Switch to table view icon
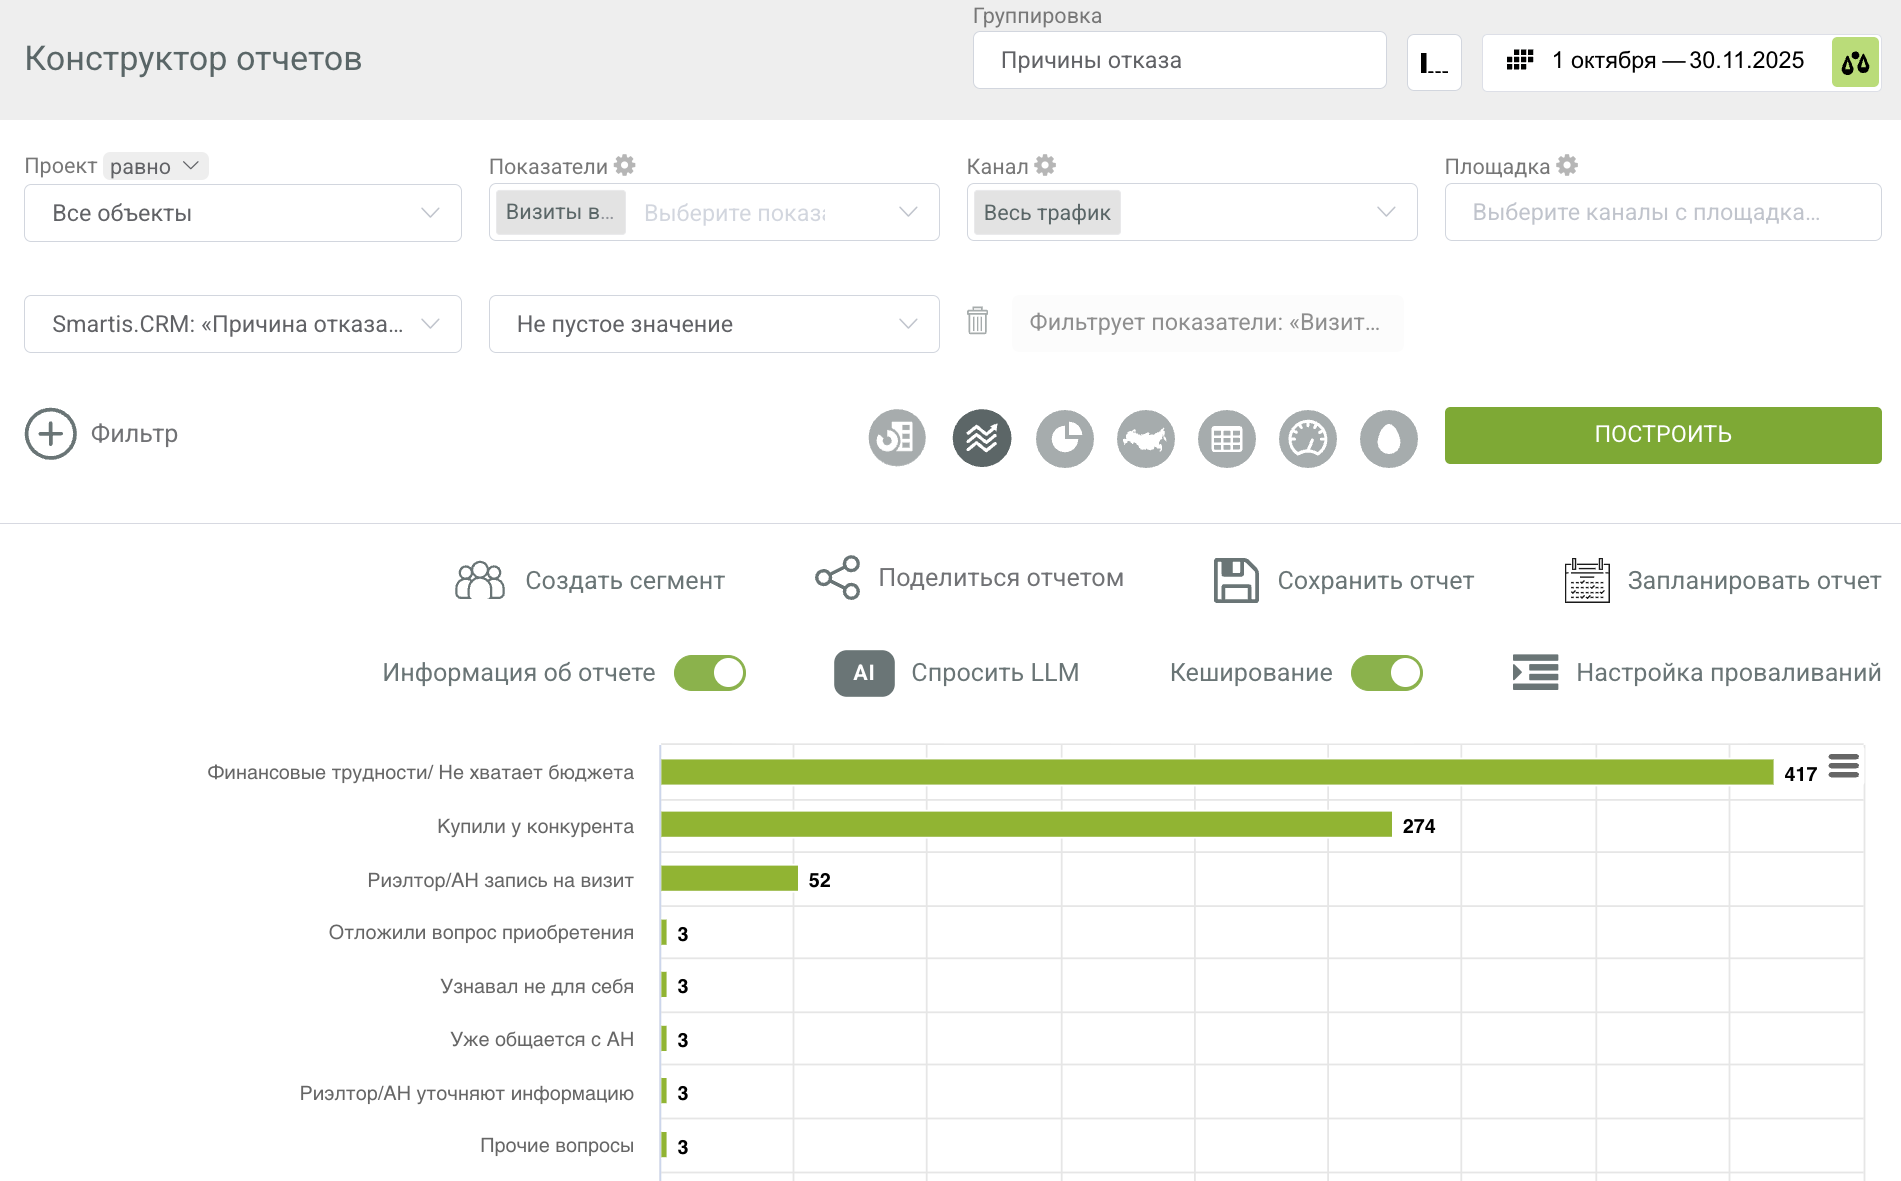This screenshot has height=1181, width=1901. click(x=1227, y=438)
